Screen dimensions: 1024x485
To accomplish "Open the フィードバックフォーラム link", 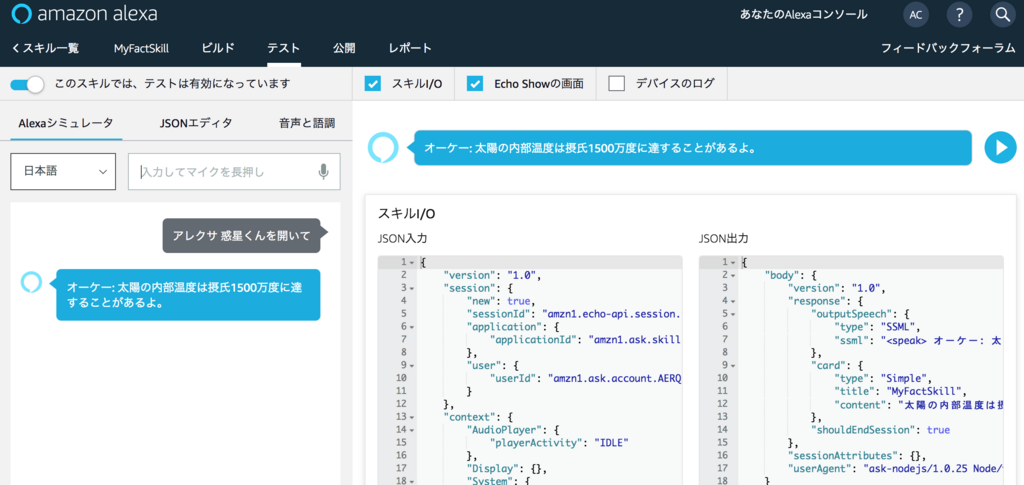I will click(x=948, y=48).
